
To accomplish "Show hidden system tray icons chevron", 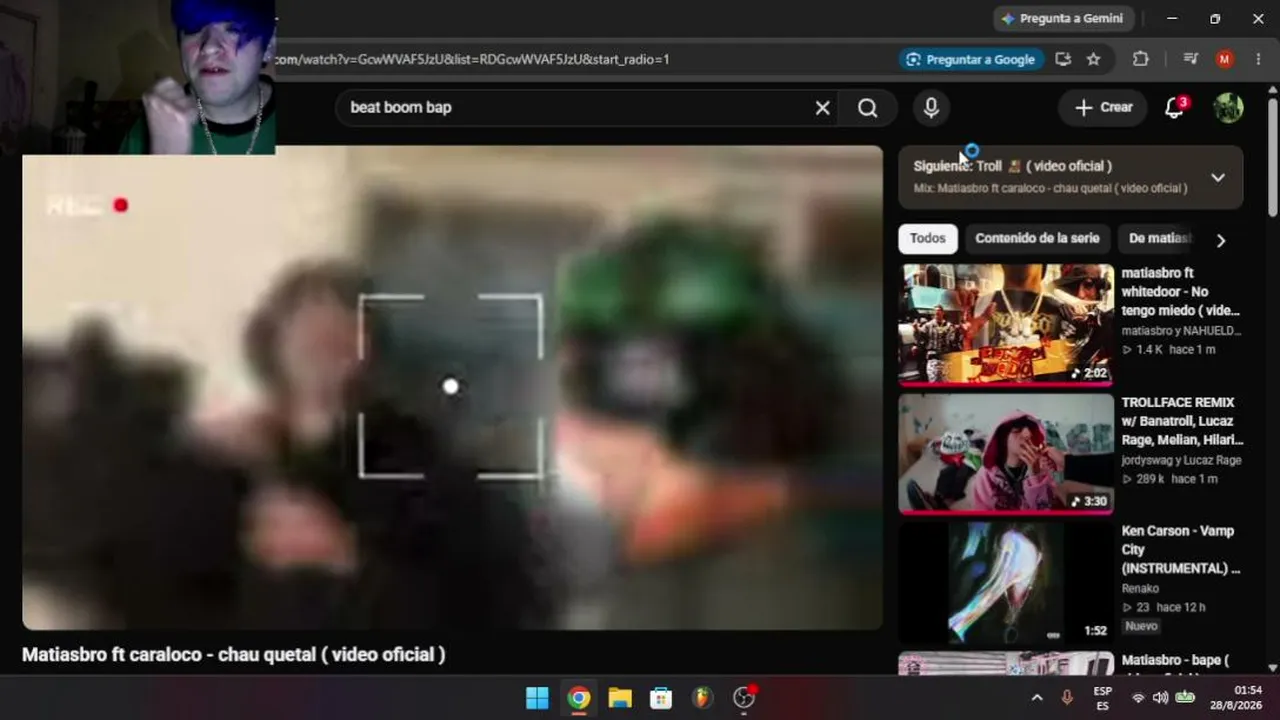I will [1037, 698].
